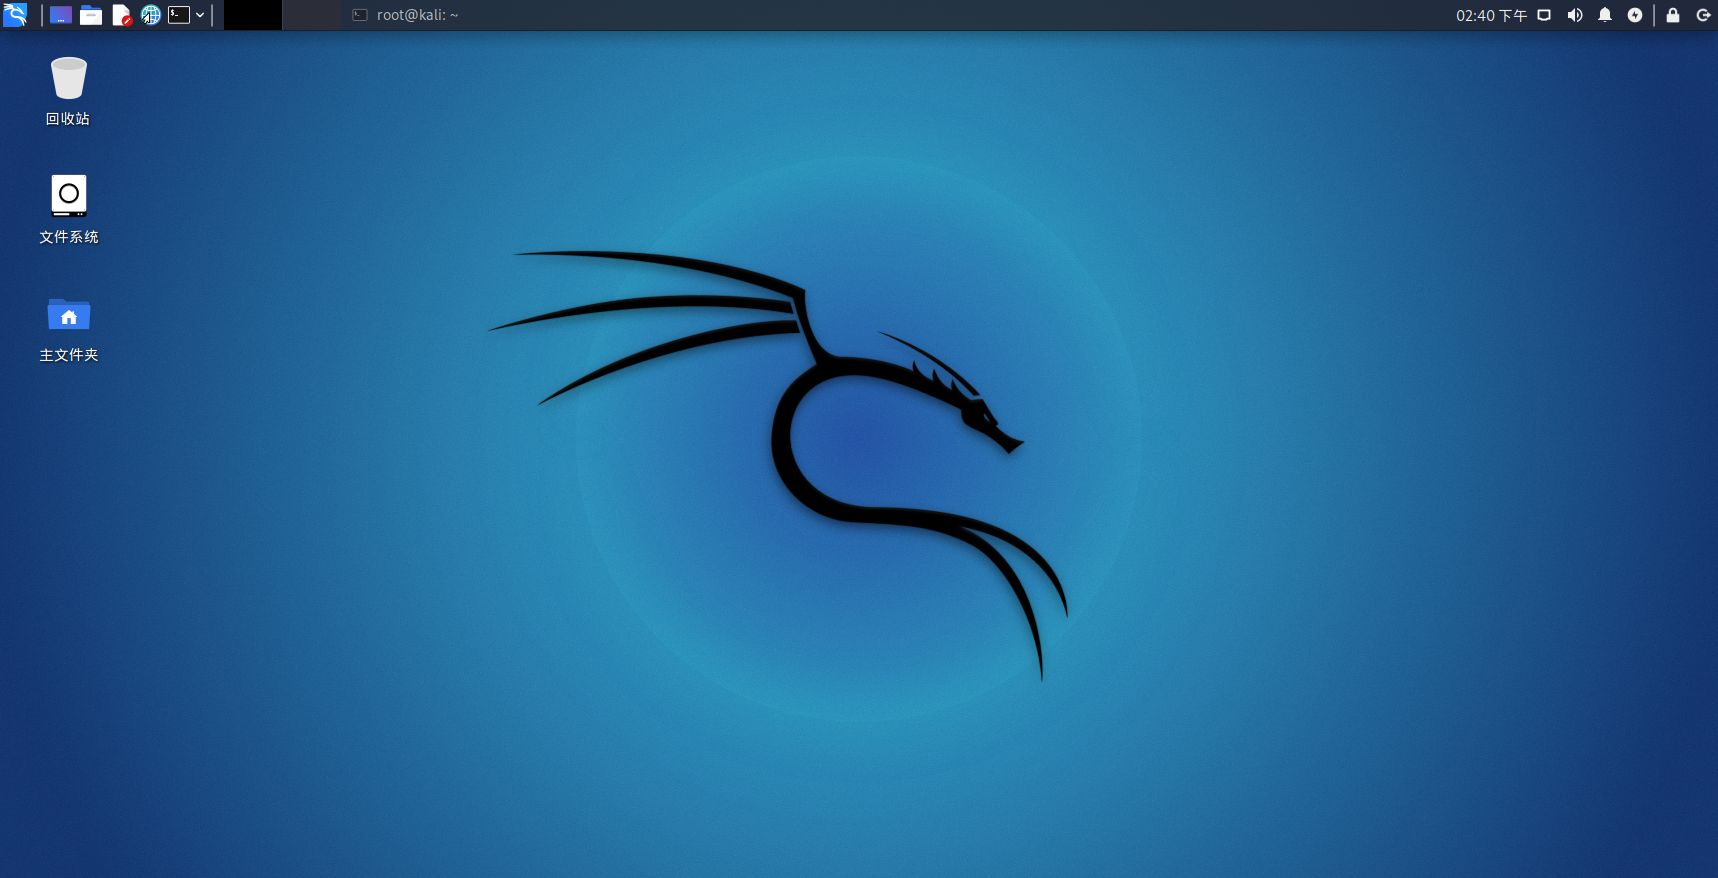Open the Kali applications menu
The height and width of the screenshot is (878, 1718).
[15, 15]
